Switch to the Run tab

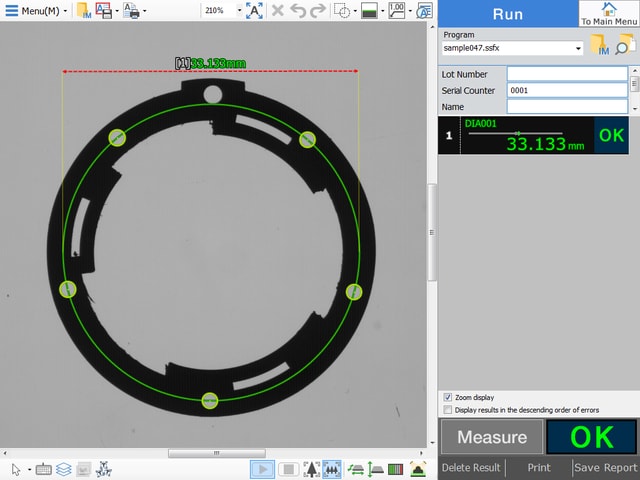(x=508, y=14)
